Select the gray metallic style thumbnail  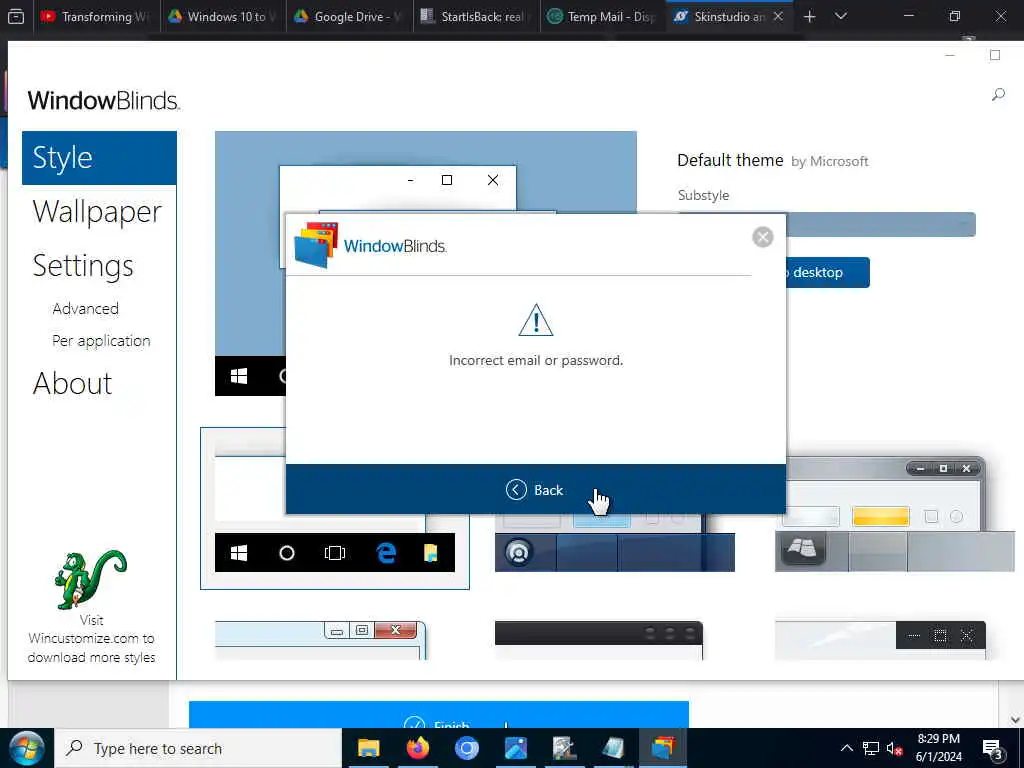click(x=895, y=514)
